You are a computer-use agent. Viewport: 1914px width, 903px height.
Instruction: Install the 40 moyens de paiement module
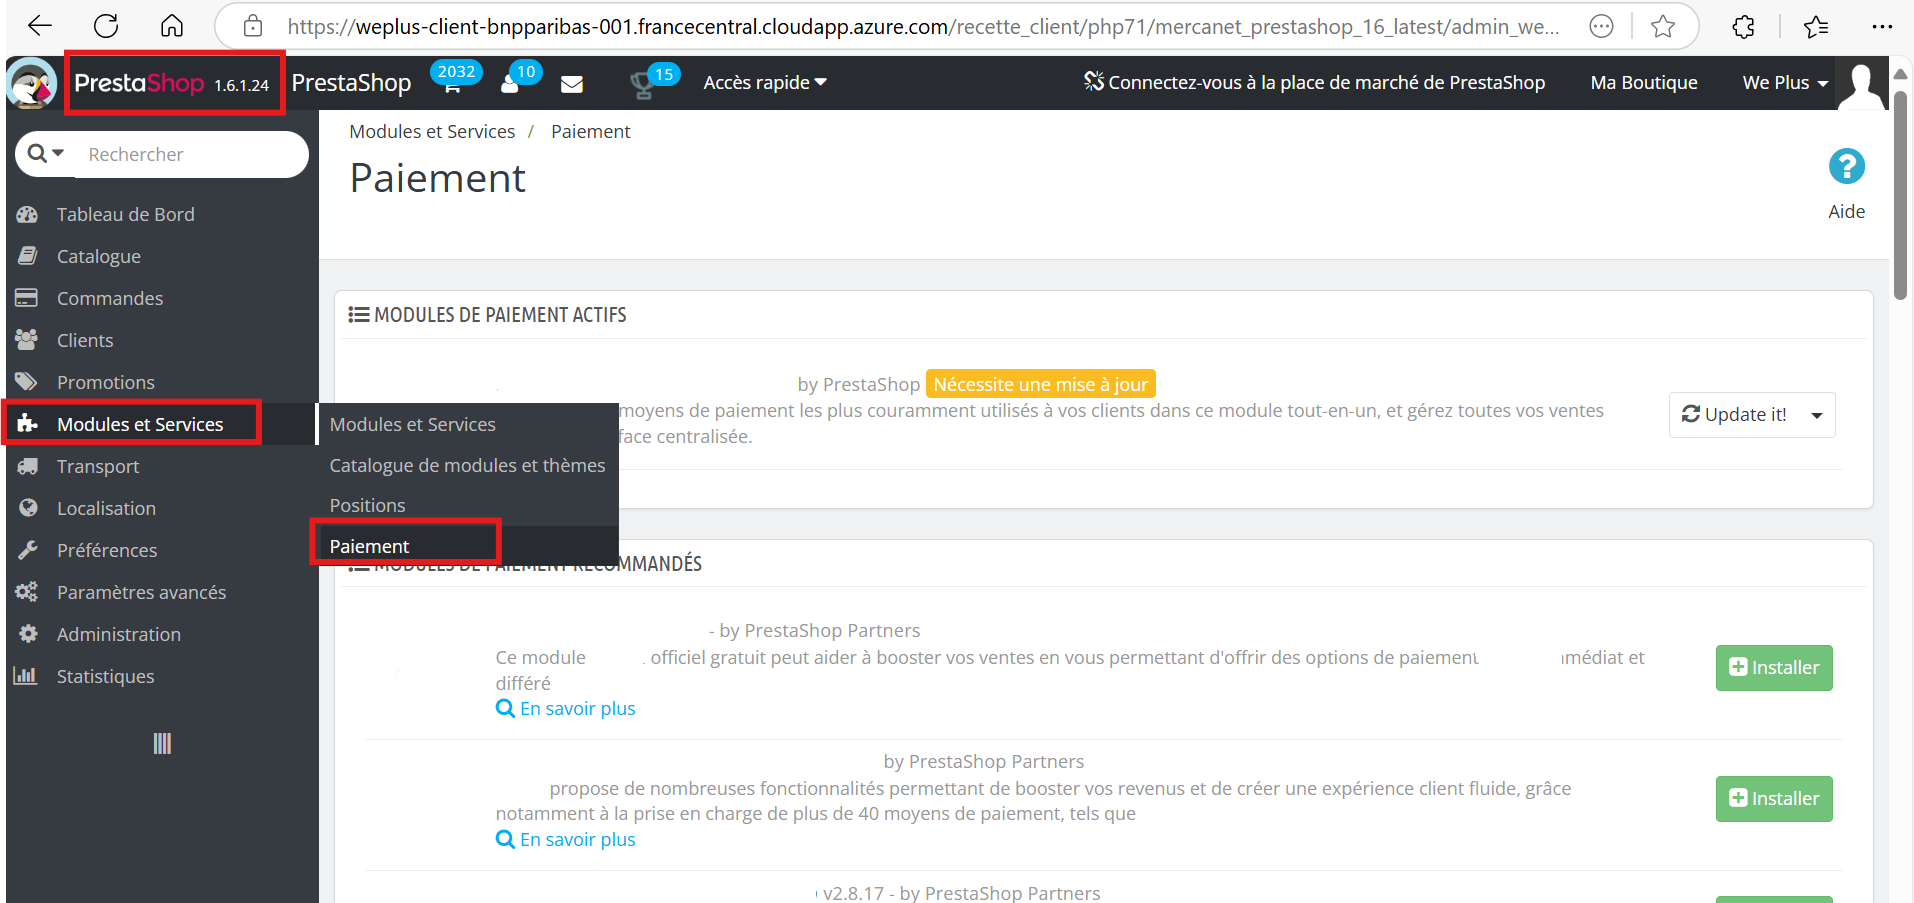click(1774, 798)
